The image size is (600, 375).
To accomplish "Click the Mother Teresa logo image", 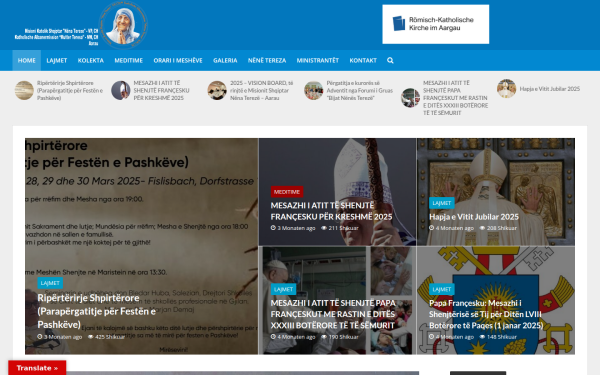I will (123, 25).
